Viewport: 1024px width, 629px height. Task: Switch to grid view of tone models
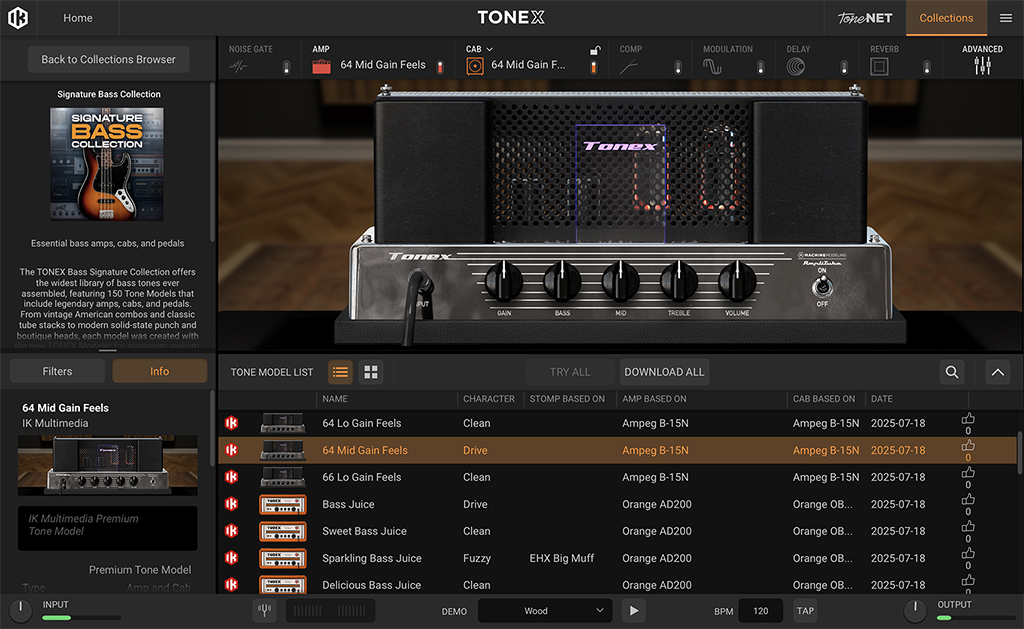(371, 372)
